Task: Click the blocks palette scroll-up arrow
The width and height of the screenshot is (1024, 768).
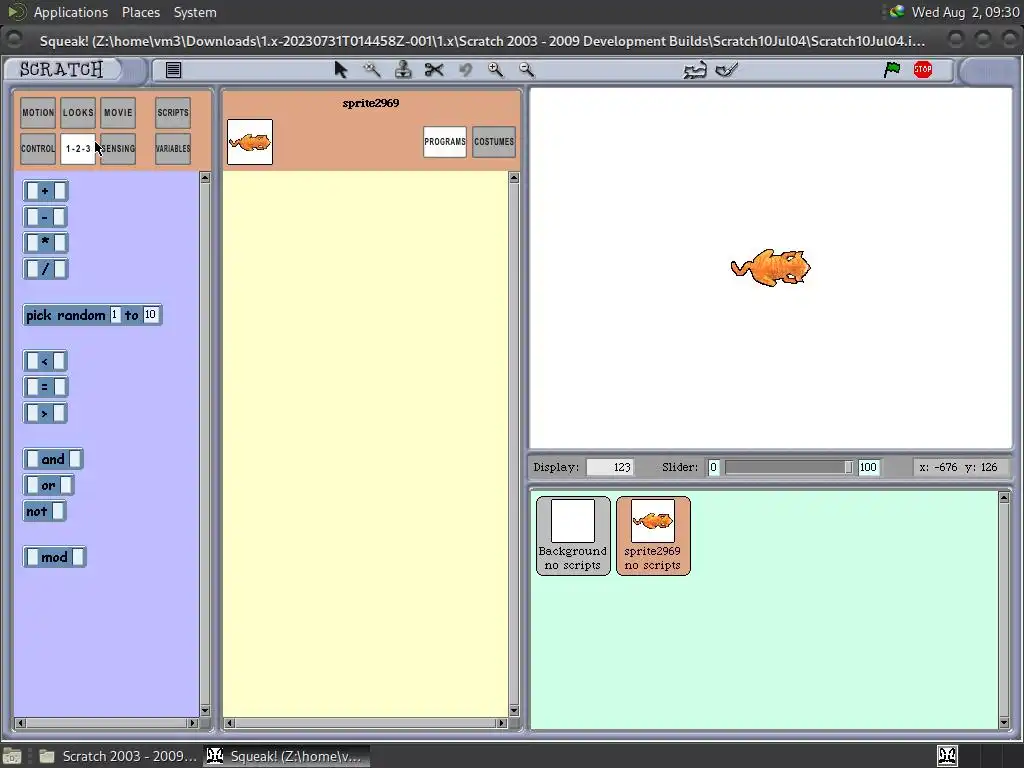Action: pyautogui.click(x=205, y=178)
